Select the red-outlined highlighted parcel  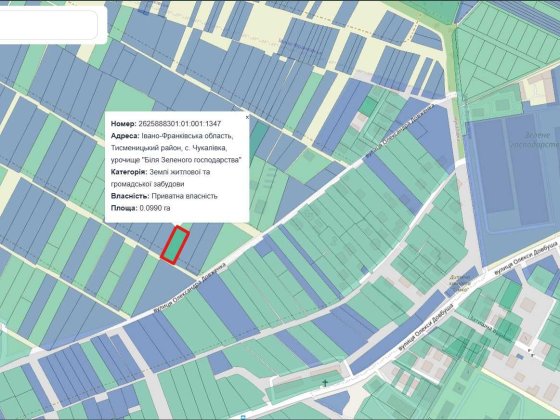coord(175,245)
